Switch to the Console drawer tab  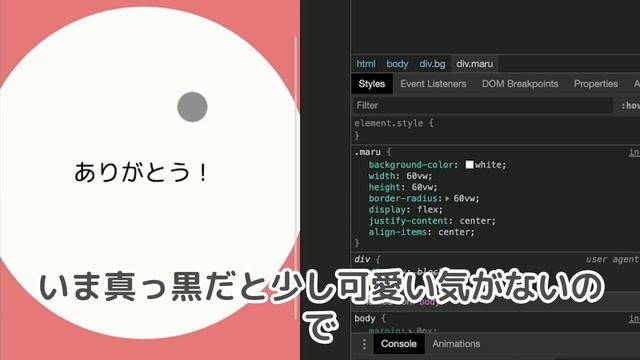coord(399,344)
